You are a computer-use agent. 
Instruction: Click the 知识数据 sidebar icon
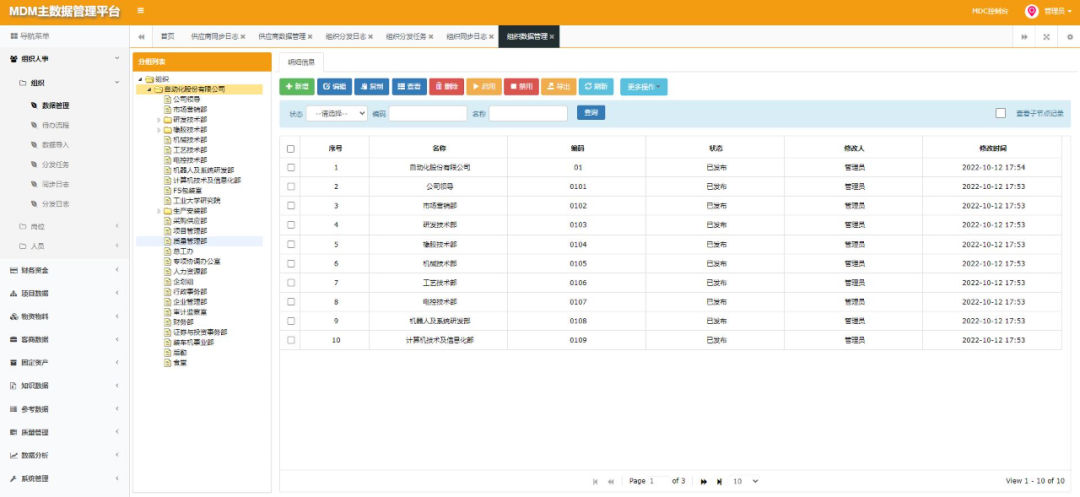[x=14, y=385]
